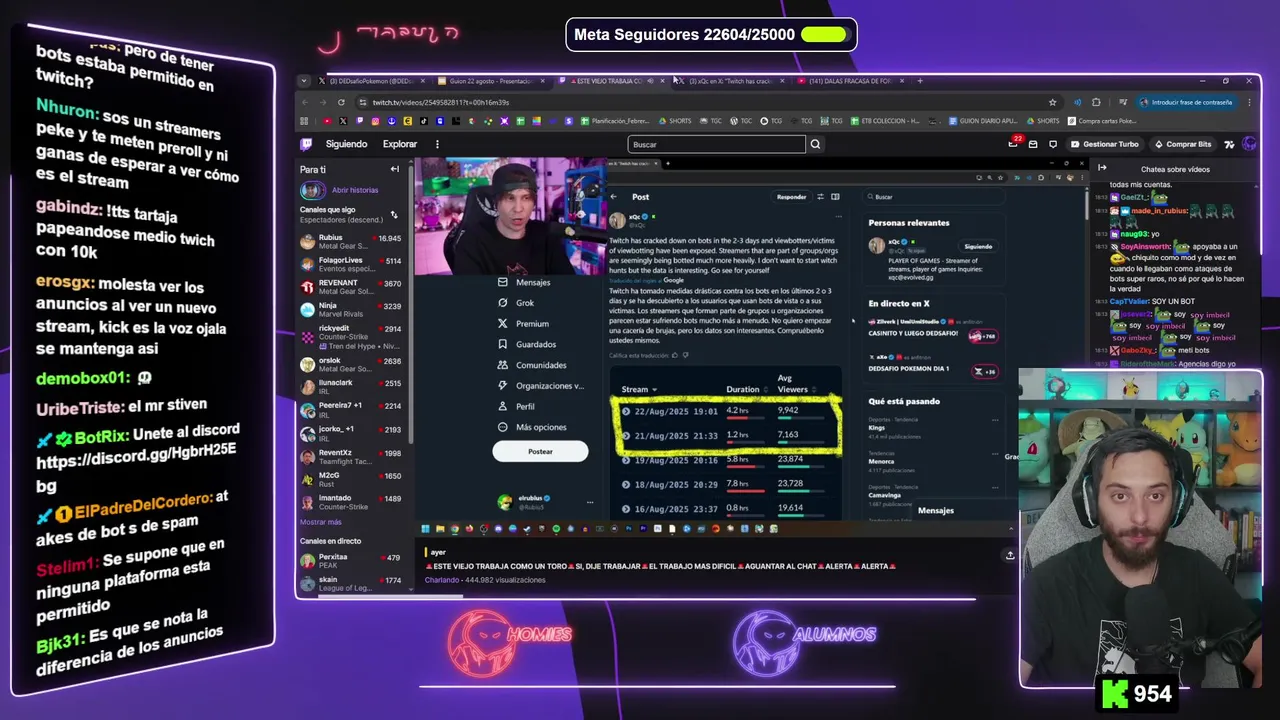The image size is (1280, 720).
Task: Open GUION DIARIO APU bookmark
Action: [982, 121]
